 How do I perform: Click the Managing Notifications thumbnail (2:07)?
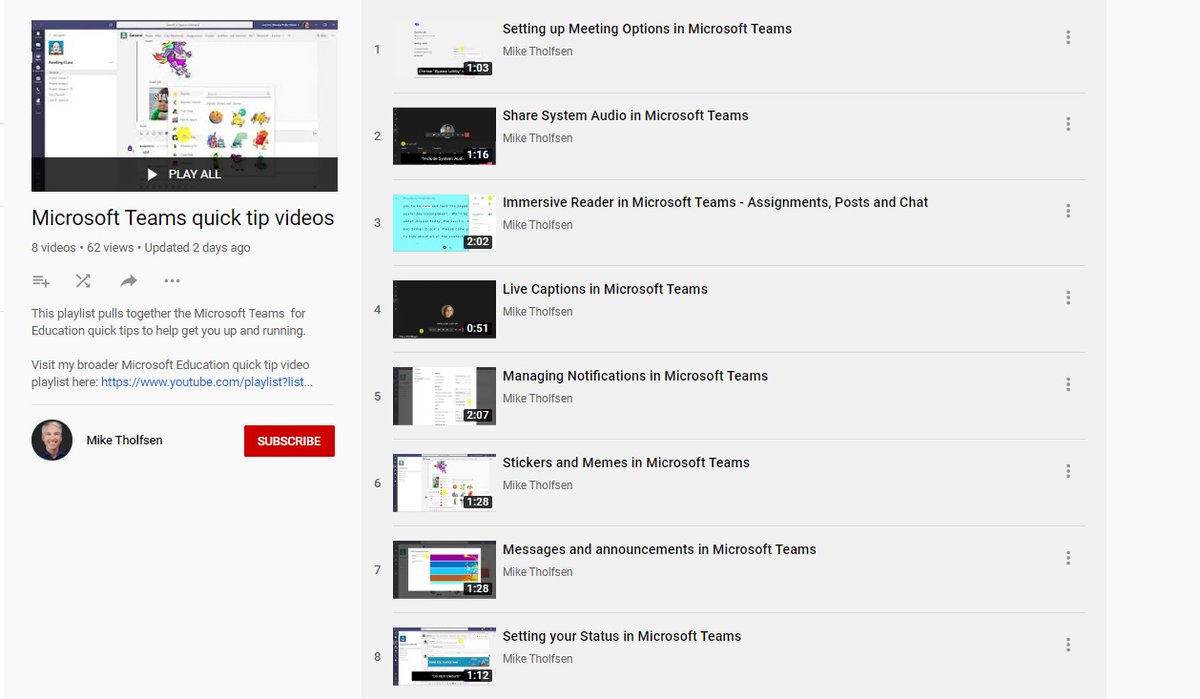pyautogui.click(x=444, y=396)
